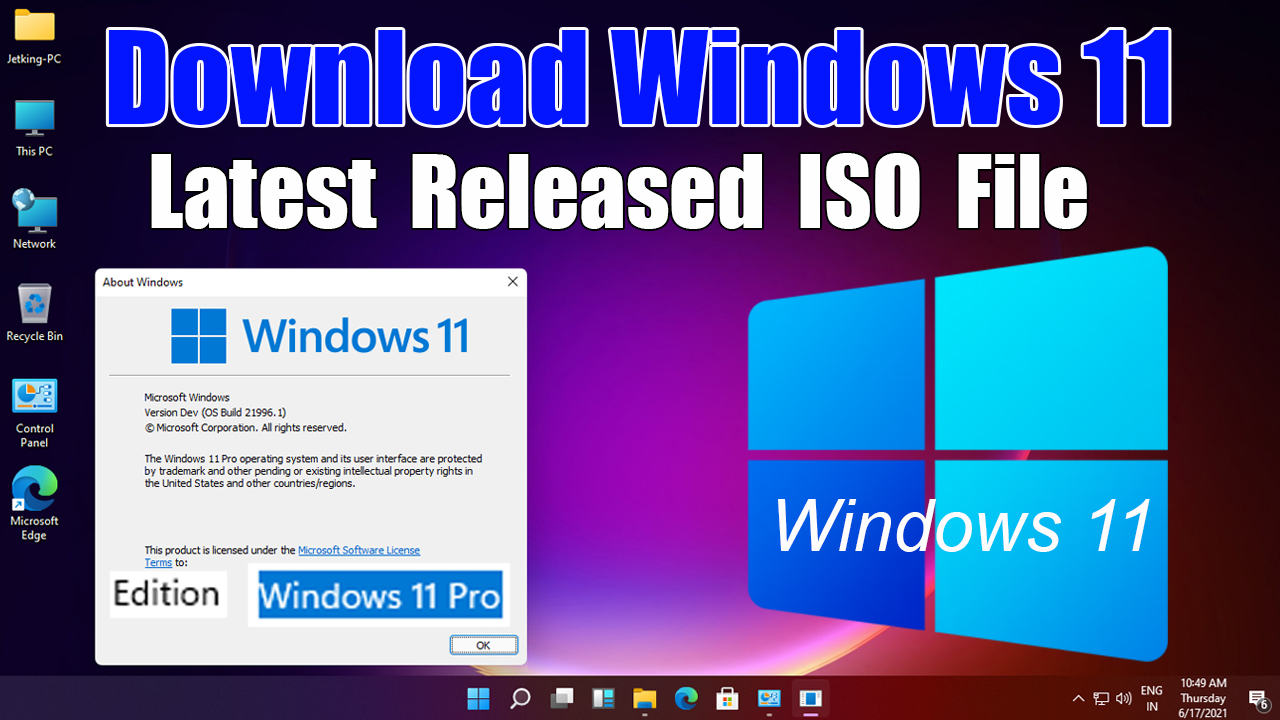Launch Microsoft Edge from desktop
Viewport: 1280px width, 720px height.
[34, 505]
